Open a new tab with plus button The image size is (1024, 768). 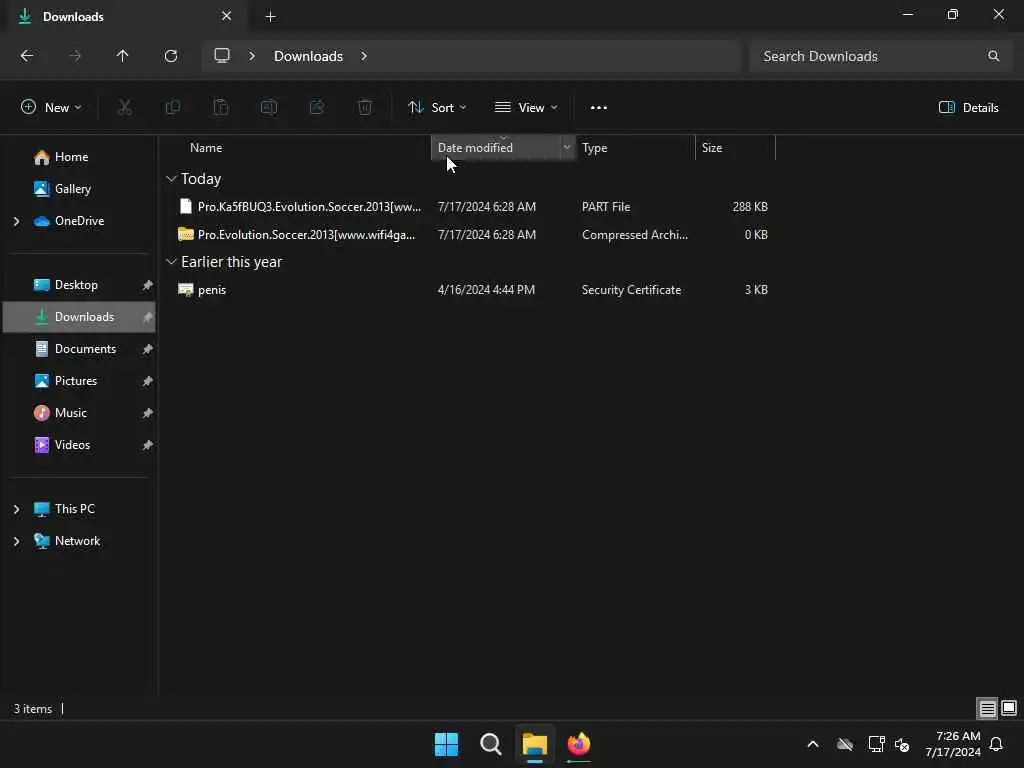tap(270, 17)
